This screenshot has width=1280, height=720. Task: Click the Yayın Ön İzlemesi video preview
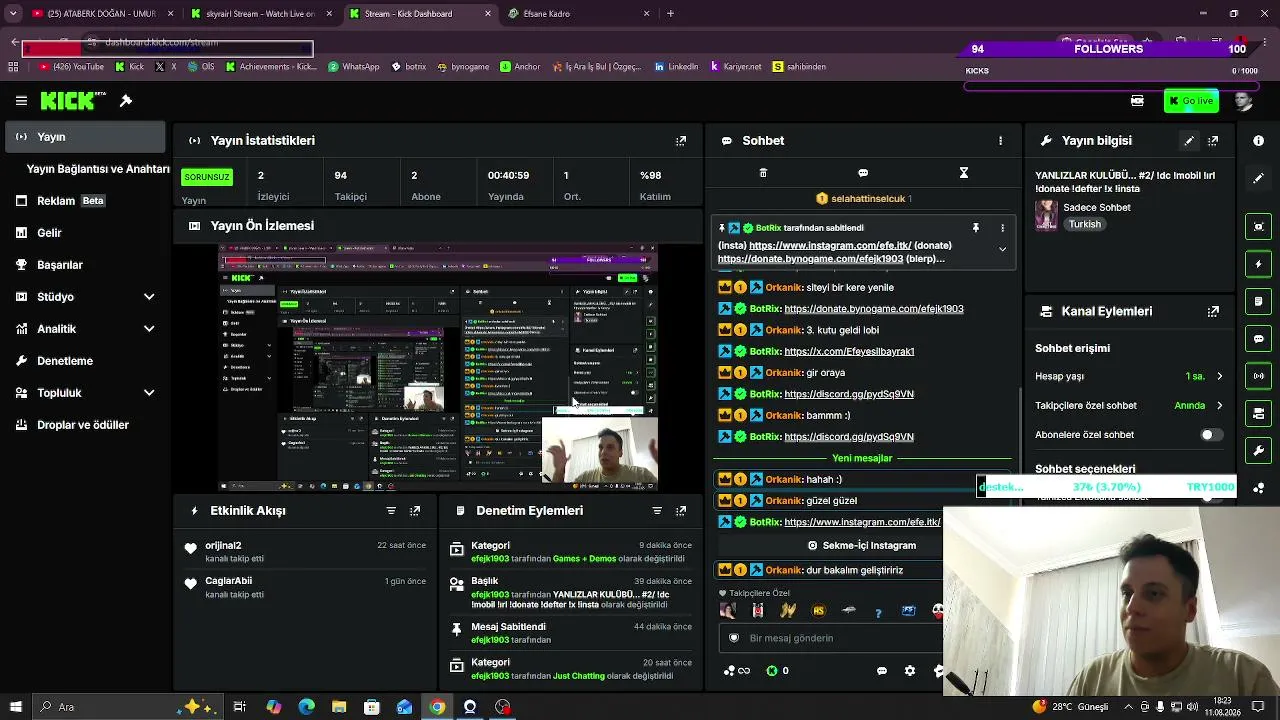[x=438, y=367]
